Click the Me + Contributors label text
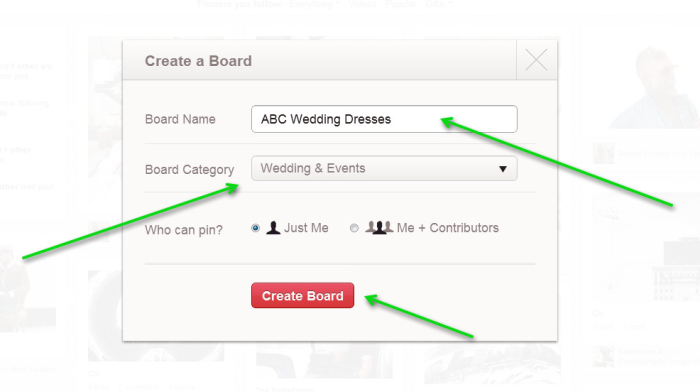The height and width of the screenshot is (392, 700). point(448,228)
